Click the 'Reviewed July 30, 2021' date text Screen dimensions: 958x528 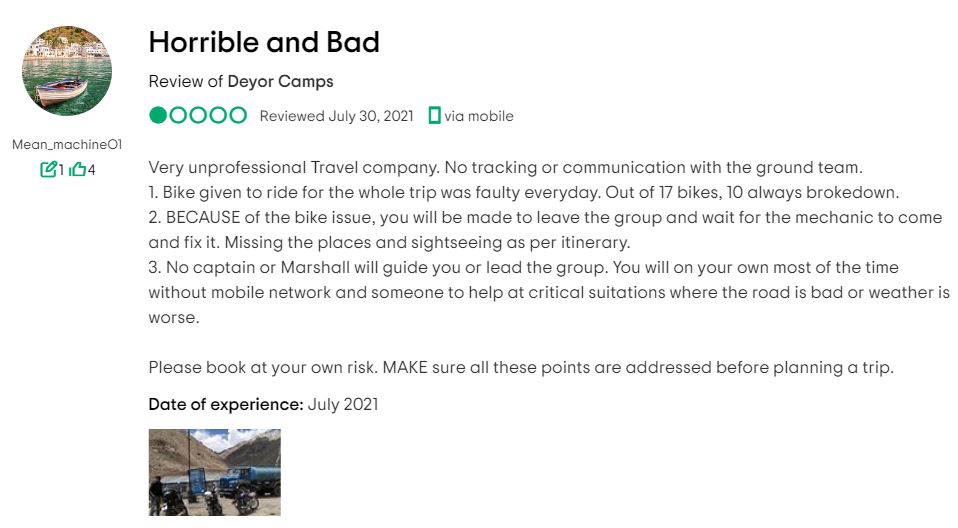[x=337, y=116]
